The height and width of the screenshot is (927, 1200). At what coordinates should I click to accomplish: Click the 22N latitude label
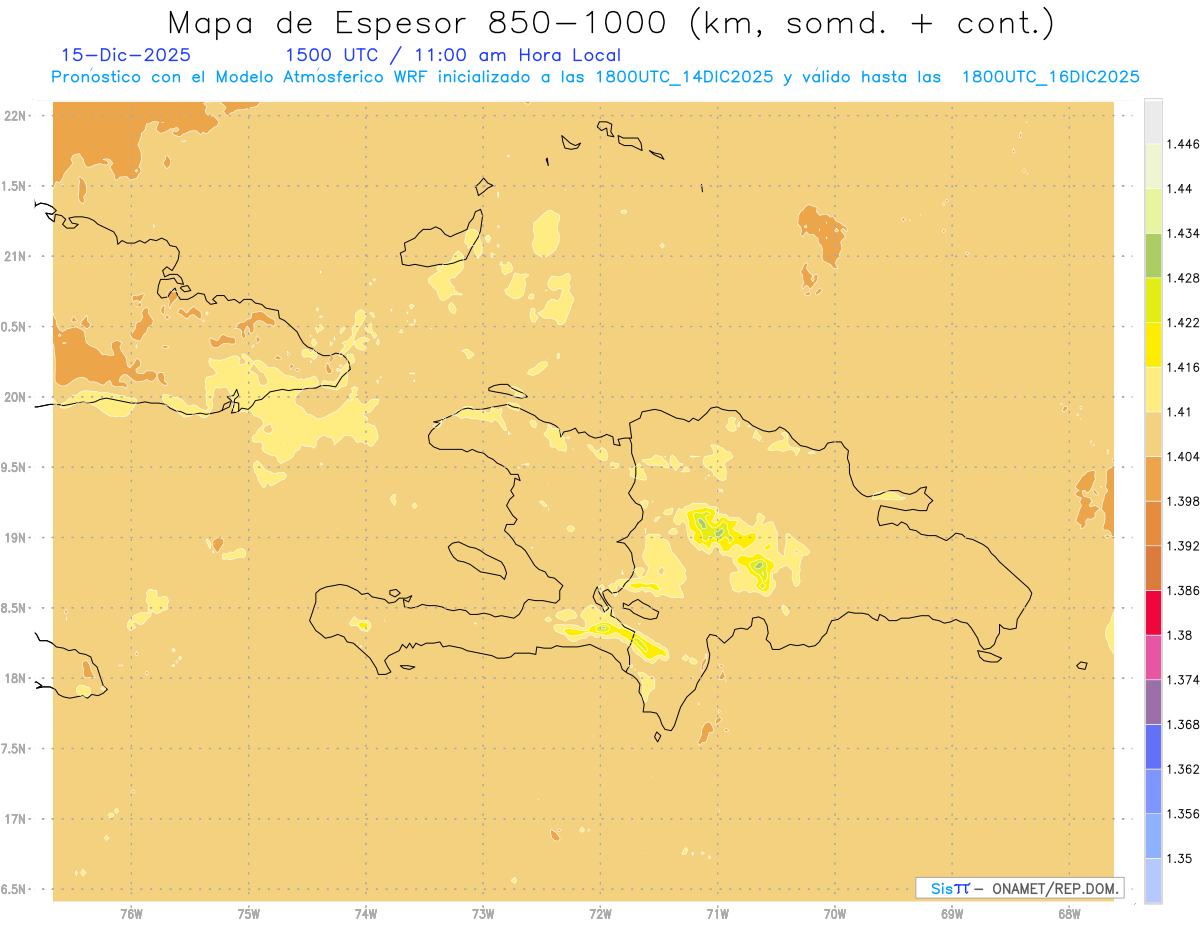point(15,116)
